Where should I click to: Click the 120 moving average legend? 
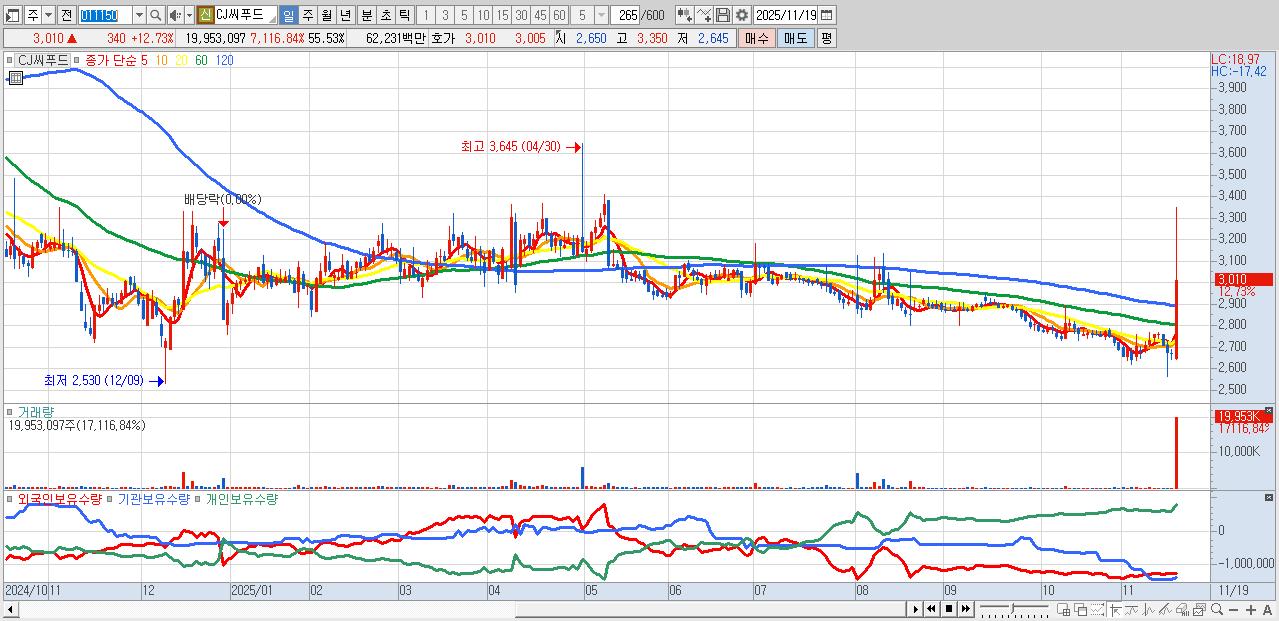225,60
